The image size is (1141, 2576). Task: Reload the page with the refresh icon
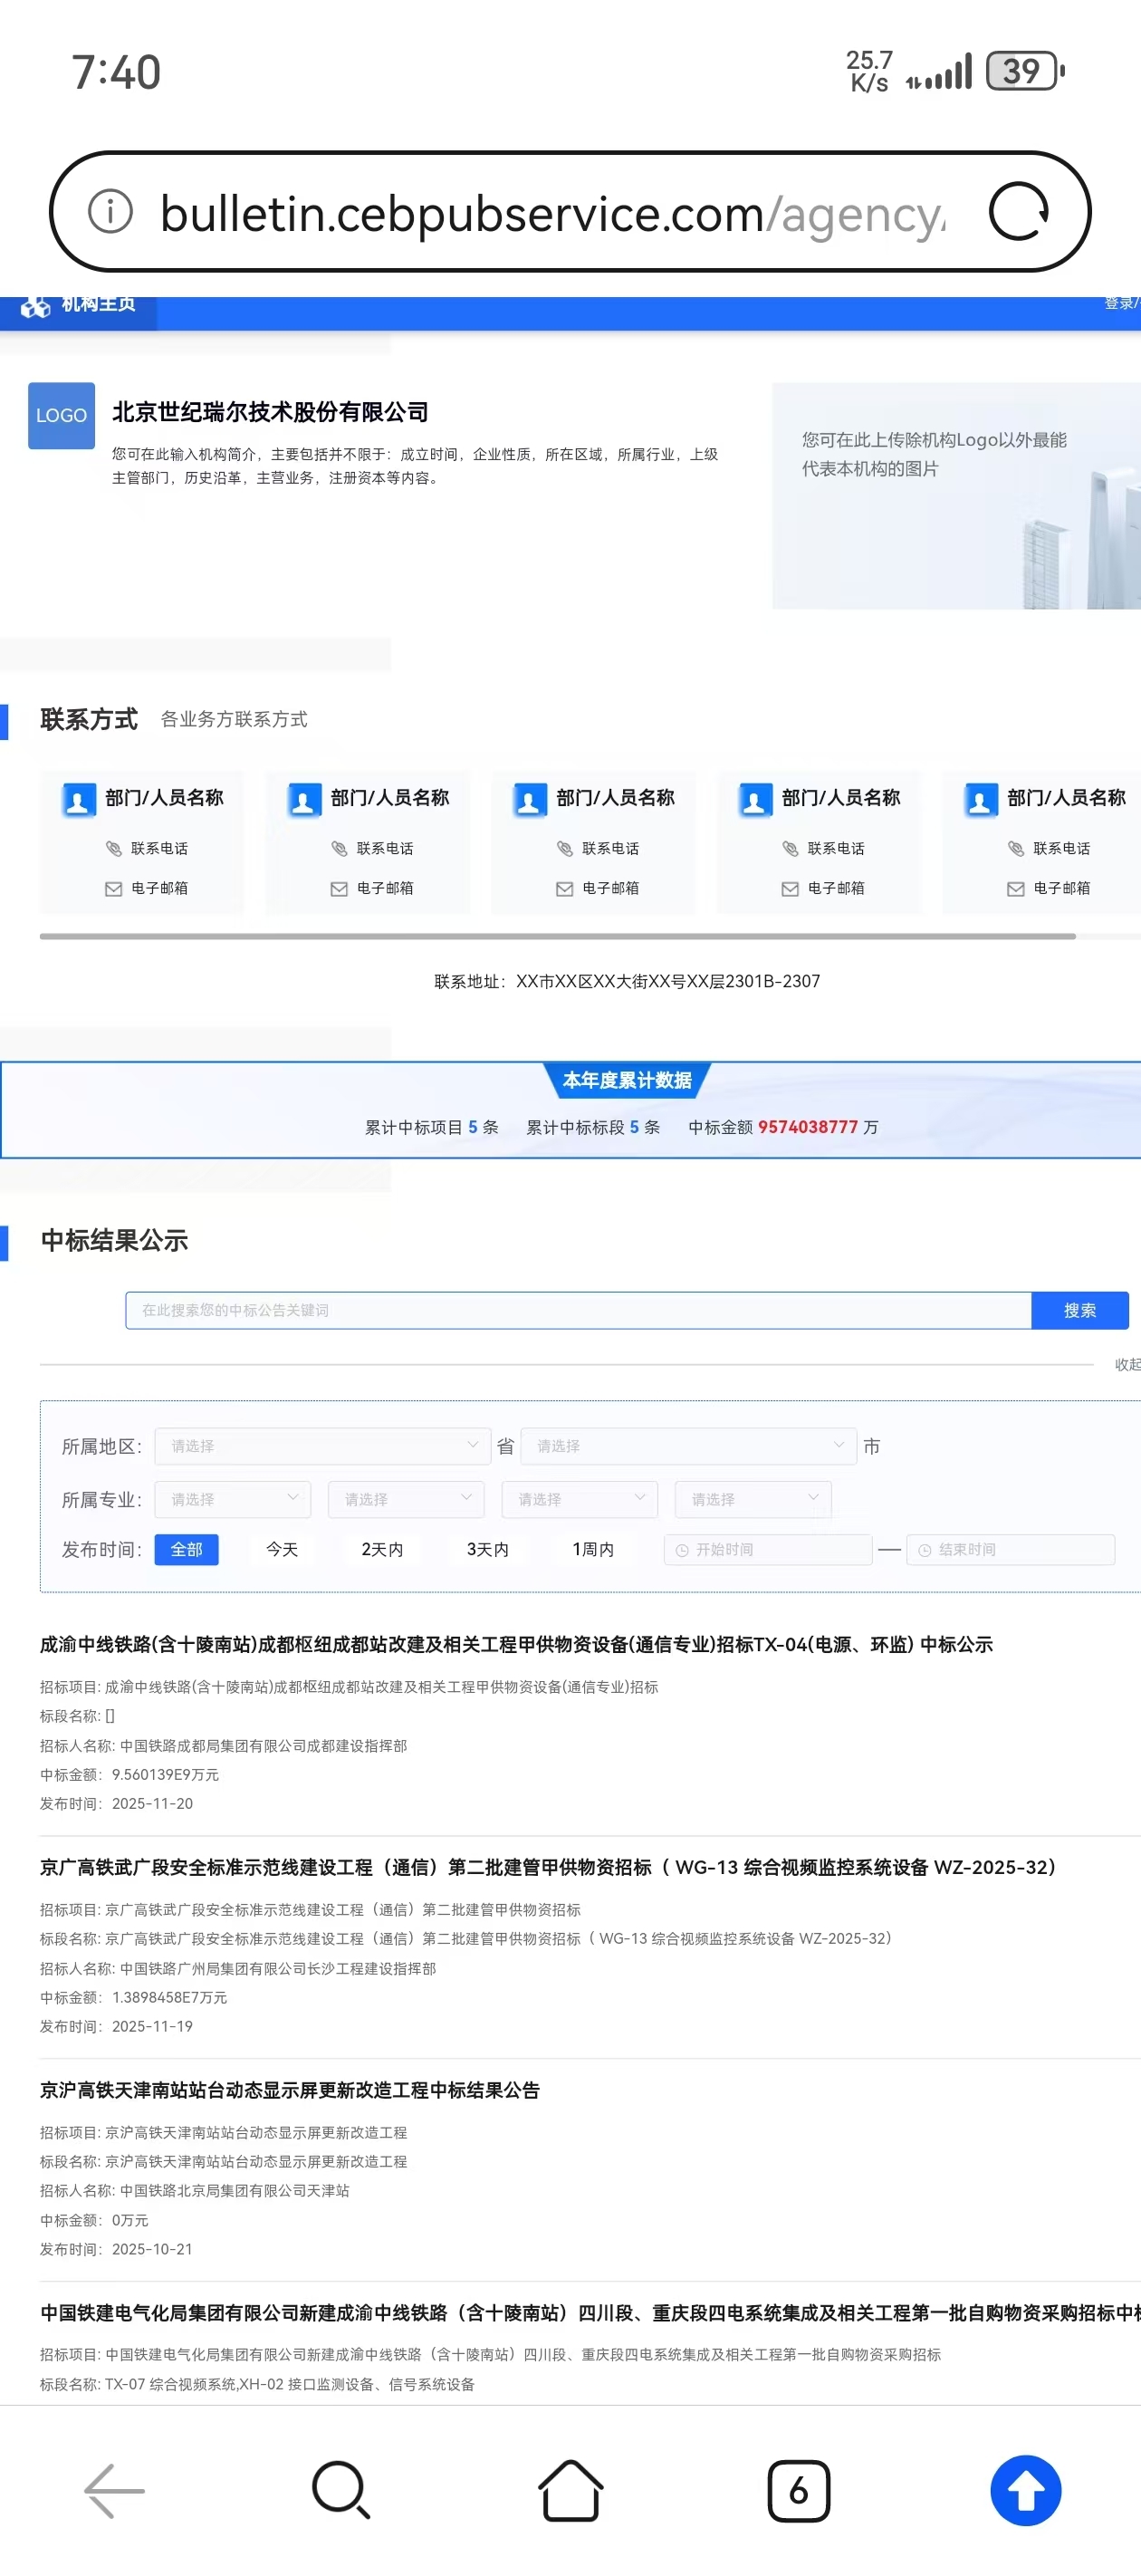pyautogui.click(x=1018, y=212)
